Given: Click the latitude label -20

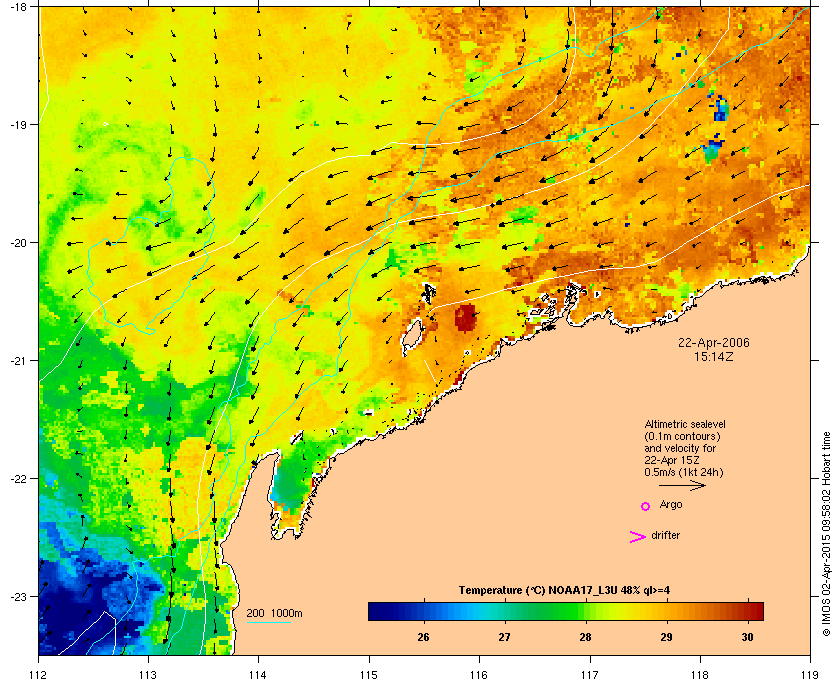Looking at the screenshot, I should (18, 243).
